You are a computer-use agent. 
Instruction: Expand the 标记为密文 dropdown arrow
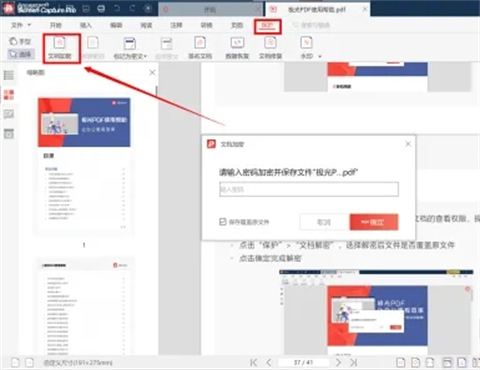pos(145,56)
